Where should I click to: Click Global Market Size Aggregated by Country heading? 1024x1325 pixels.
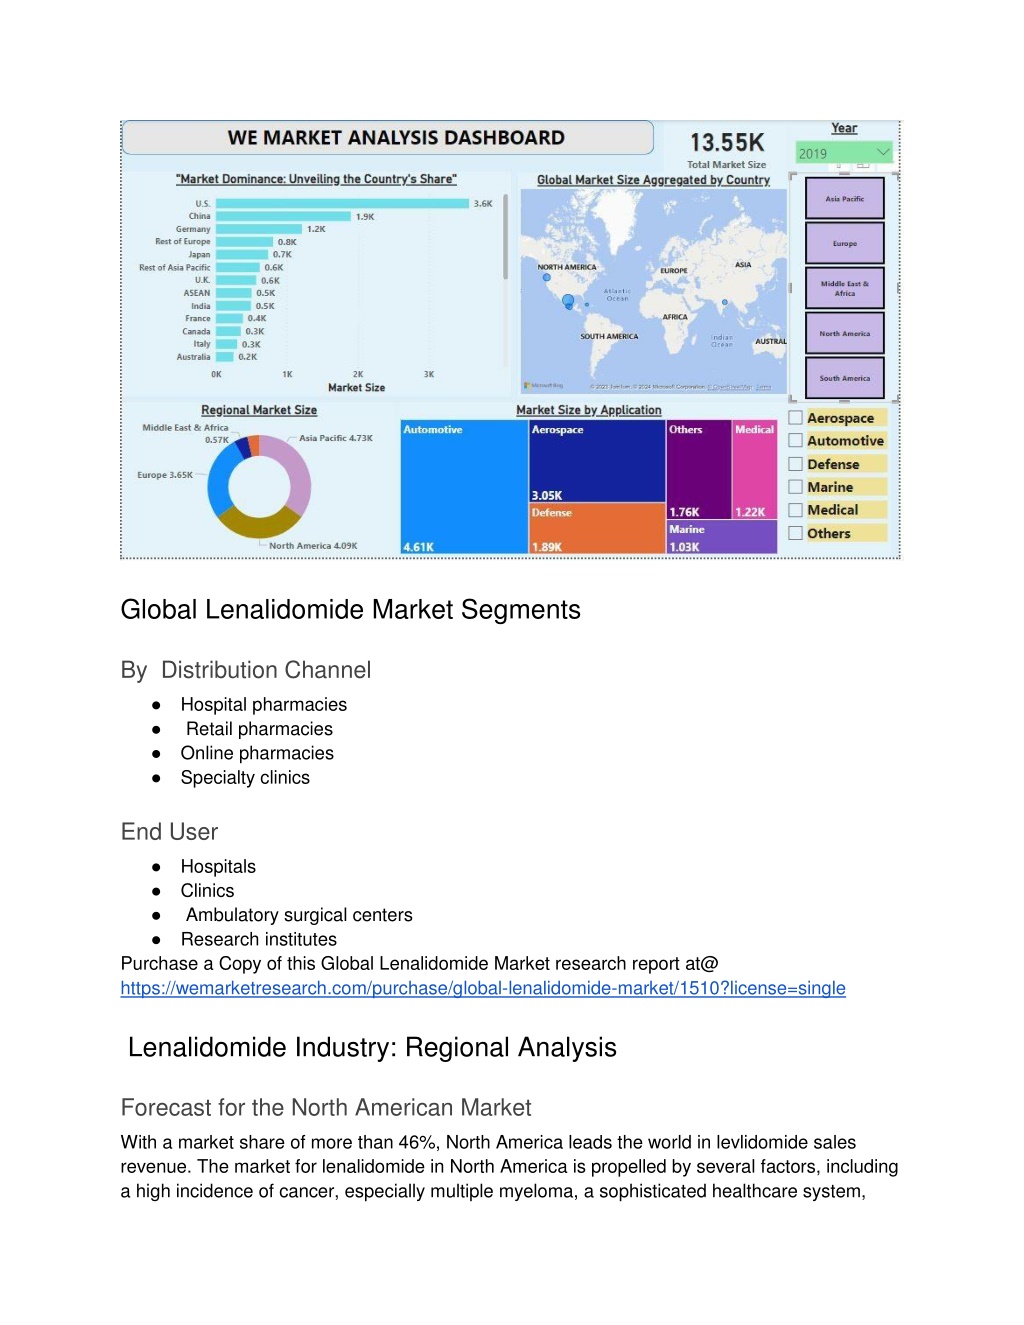tap(653, 180)
